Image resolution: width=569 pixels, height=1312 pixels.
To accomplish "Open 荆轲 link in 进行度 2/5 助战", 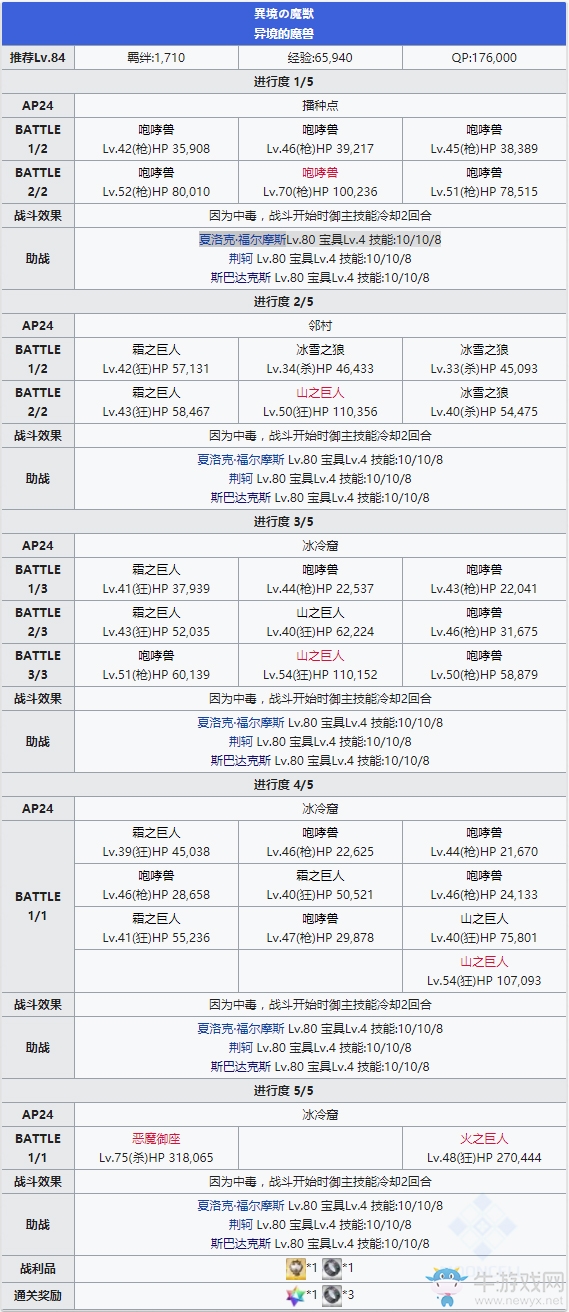I will pyautogui.click(x=240, y=478).
